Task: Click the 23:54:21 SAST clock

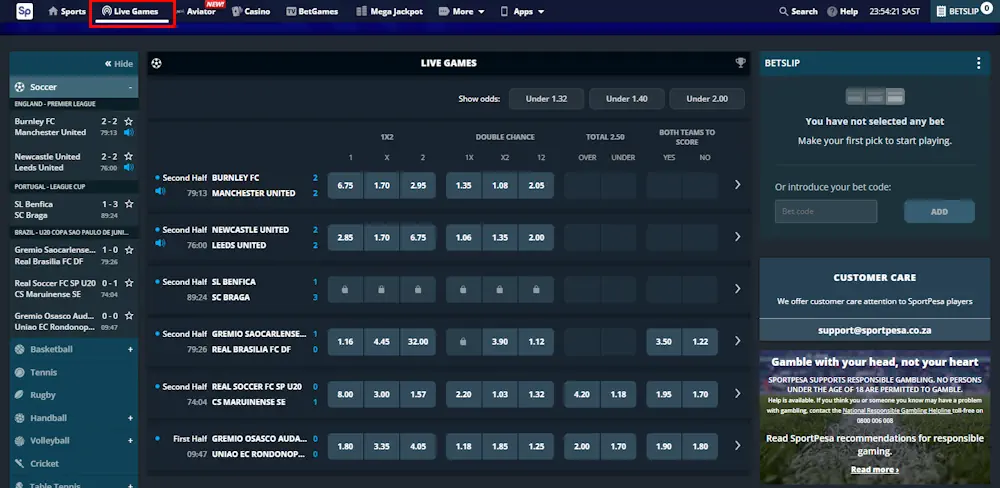Action: [x=895, y=11]
